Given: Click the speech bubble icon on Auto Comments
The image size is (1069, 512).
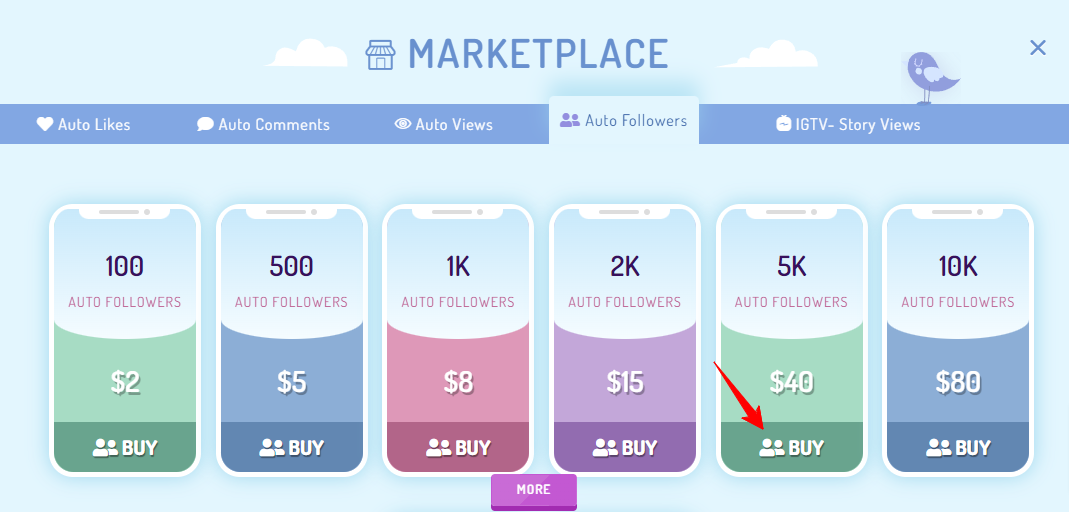Looking at the screenshot, I should 205,124.
